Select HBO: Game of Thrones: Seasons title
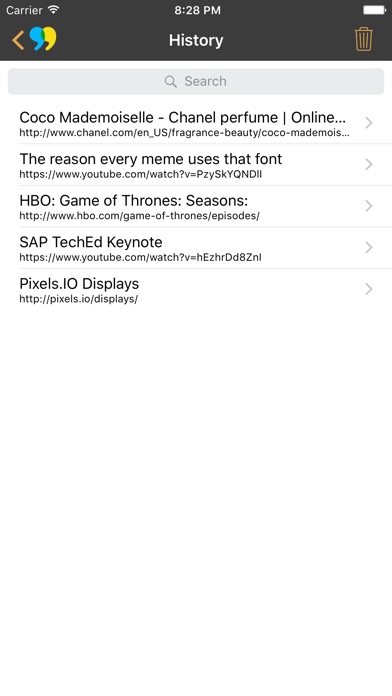The height and width of the screenshot is (696, 392). point(134,201)
